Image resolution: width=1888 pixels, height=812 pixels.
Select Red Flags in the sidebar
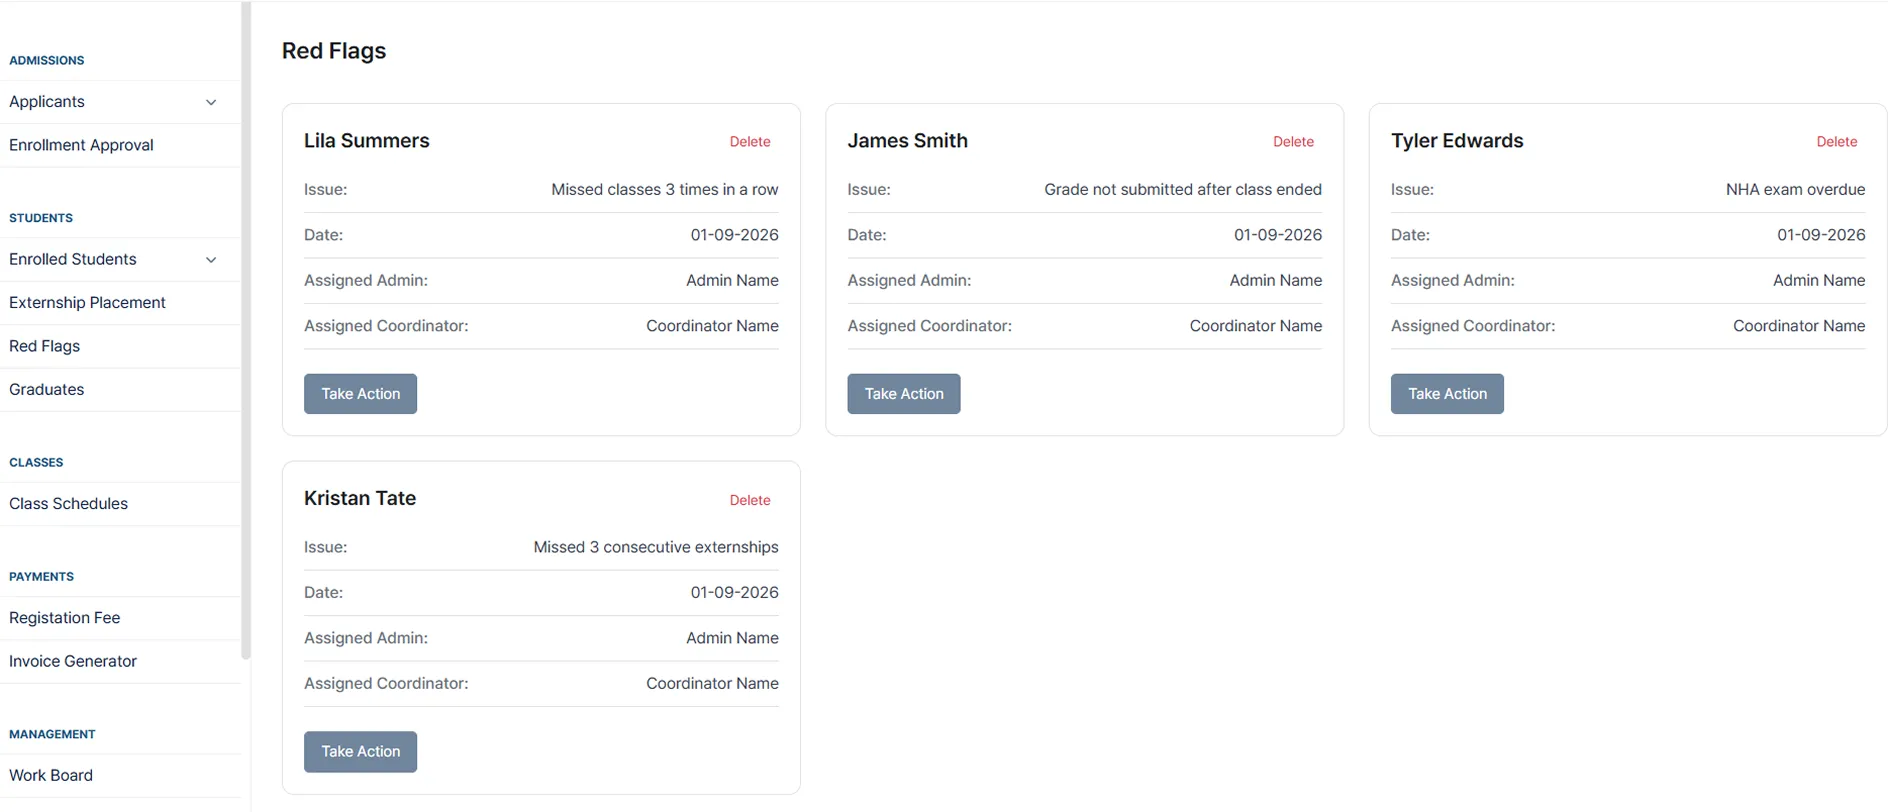pos(44,346)
